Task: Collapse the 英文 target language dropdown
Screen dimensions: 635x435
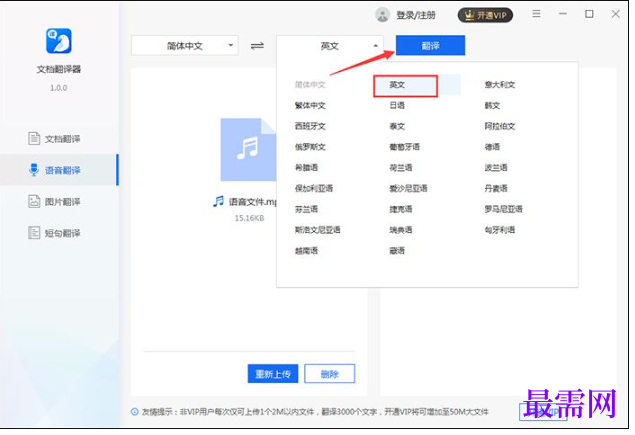Action: (x=330, y=46)
